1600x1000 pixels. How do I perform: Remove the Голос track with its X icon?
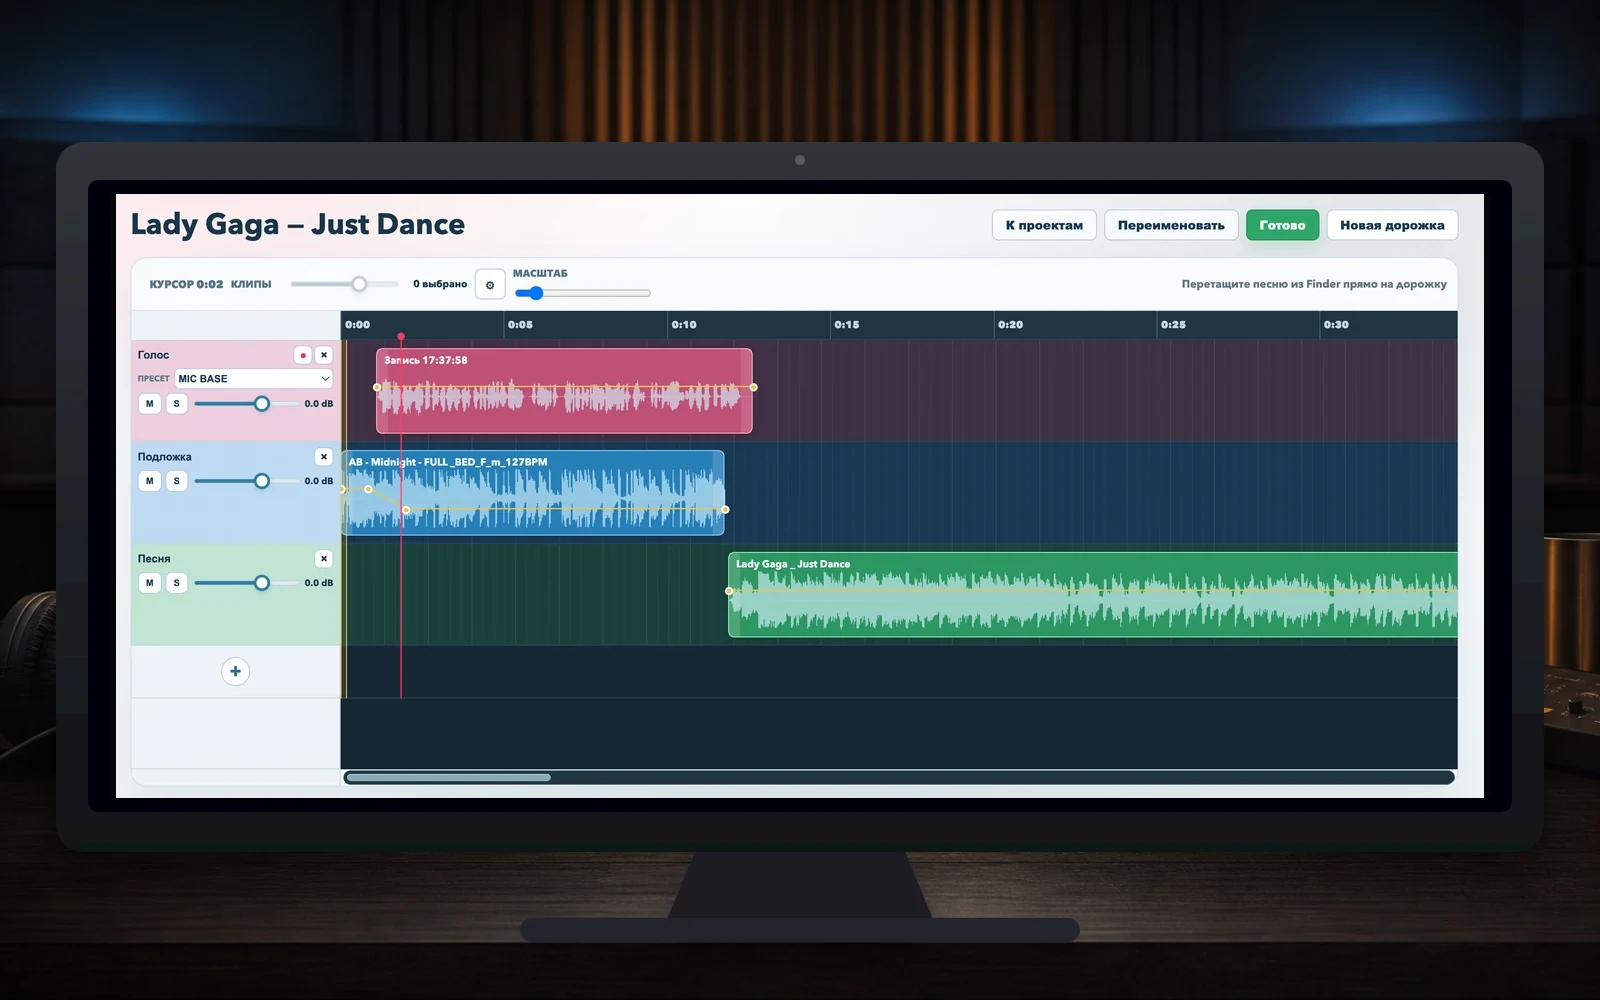(x=324, y=355)
